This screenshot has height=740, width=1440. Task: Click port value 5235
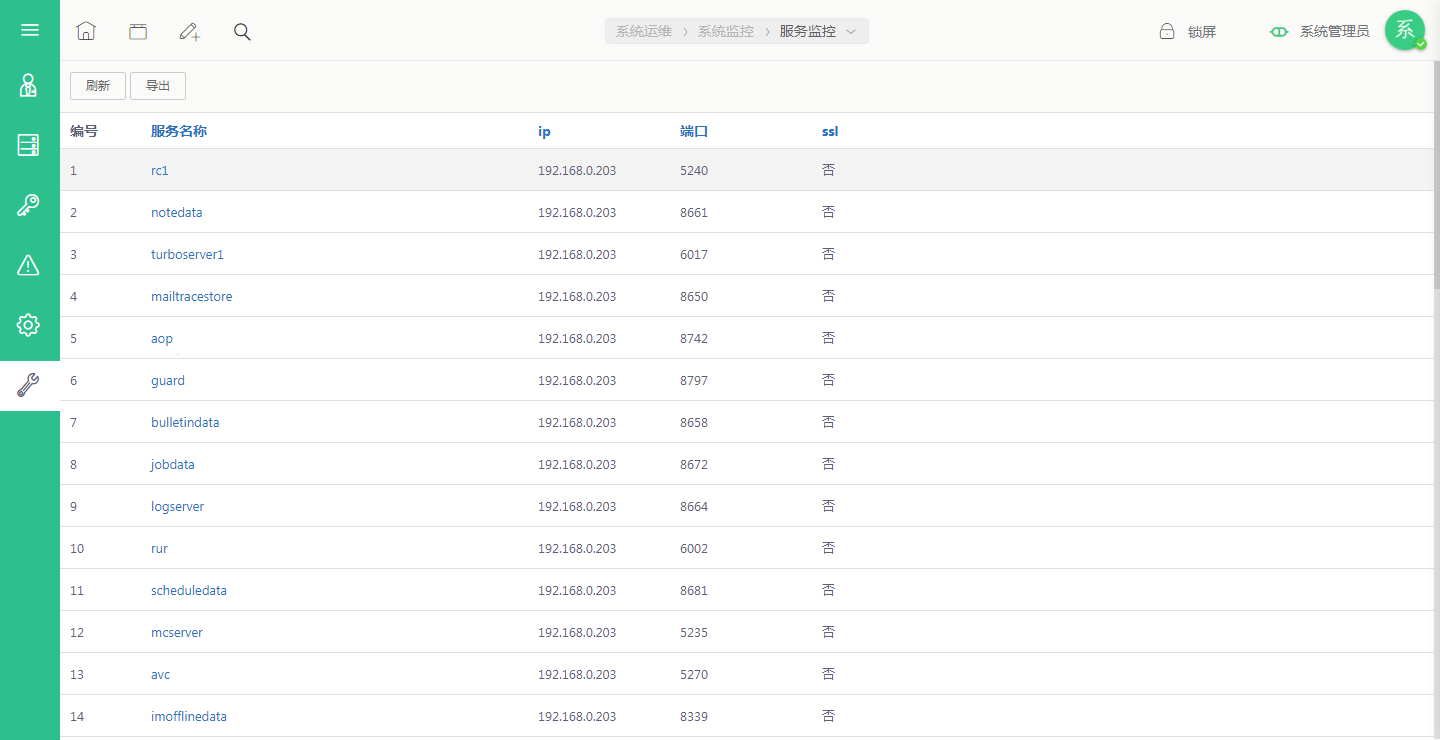694,633
